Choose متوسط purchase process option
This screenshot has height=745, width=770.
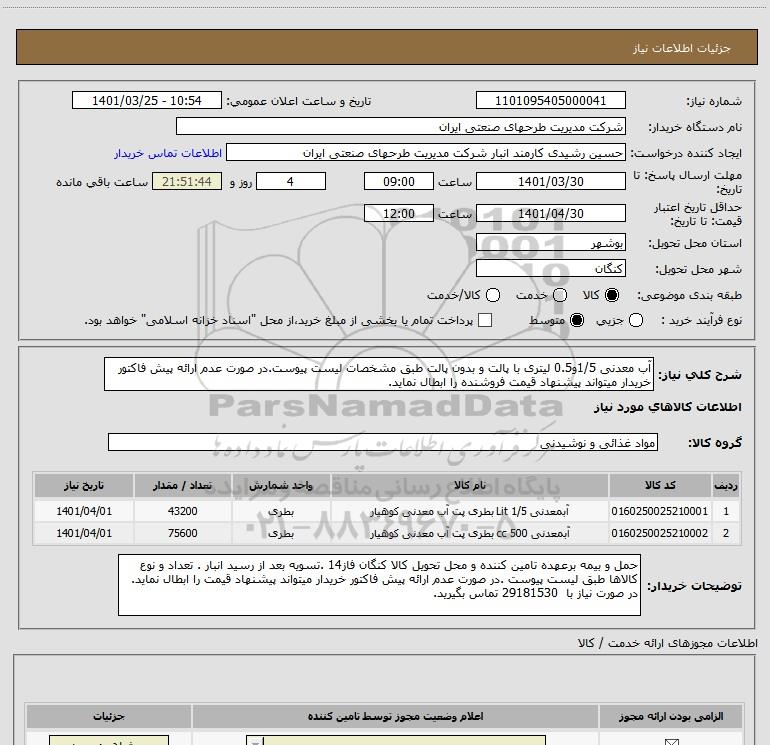coord(577,320)
